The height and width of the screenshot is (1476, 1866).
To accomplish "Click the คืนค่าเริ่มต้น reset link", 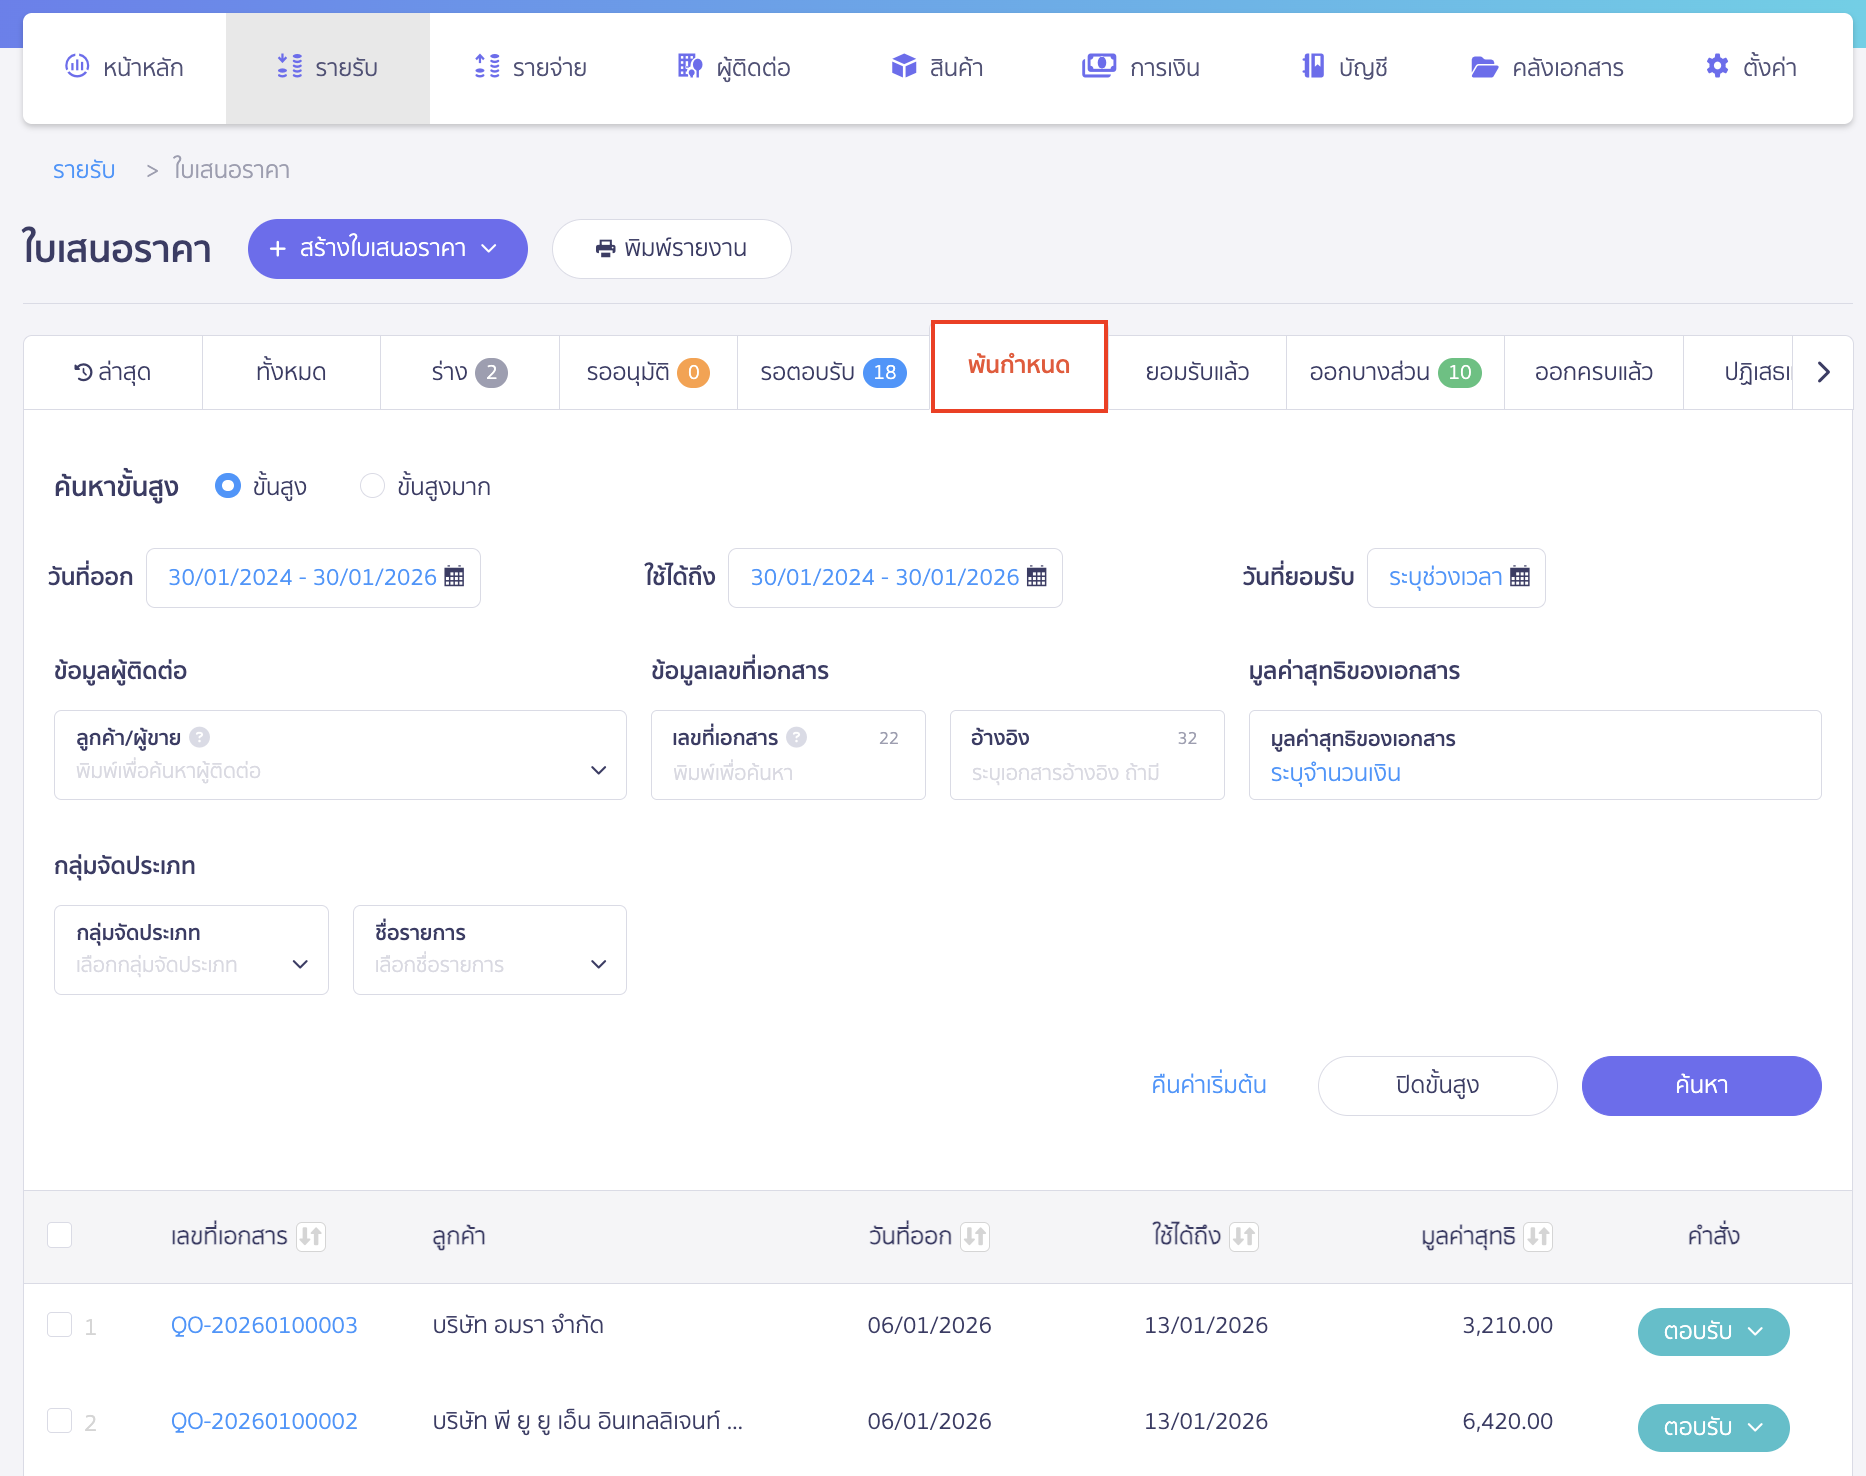I will 1208,1085.
